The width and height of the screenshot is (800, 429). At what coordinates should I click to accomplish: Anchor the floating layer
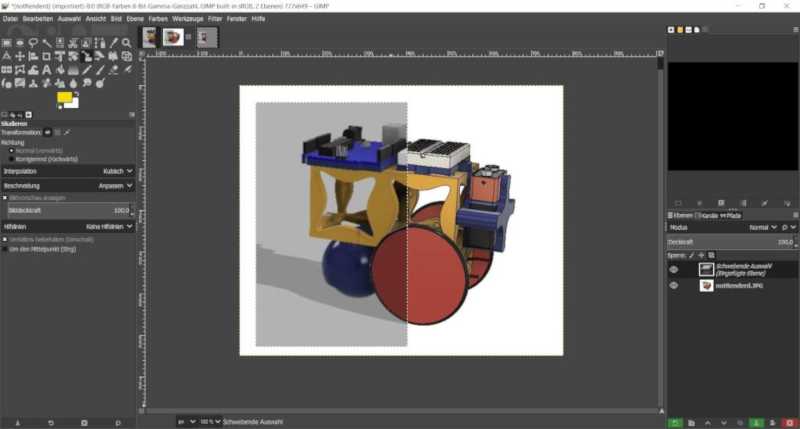tap(756, 423)
